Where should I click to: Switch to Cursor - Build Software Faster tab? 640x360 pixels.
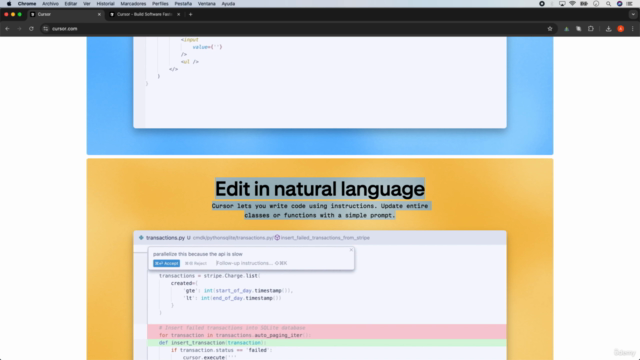pyautogui.click(x=144, y=14)
